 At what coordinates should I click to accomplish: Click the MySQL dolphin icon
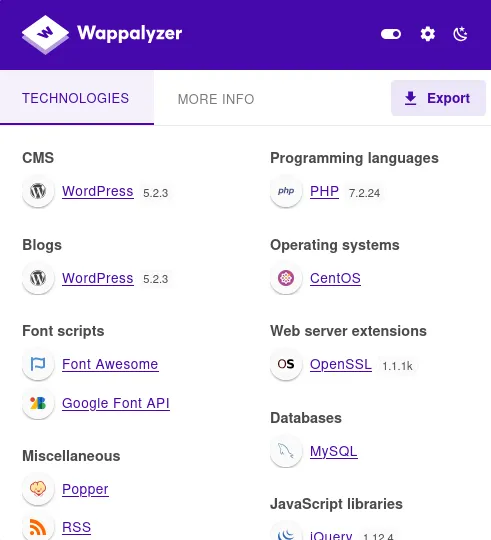coord(286,451)
